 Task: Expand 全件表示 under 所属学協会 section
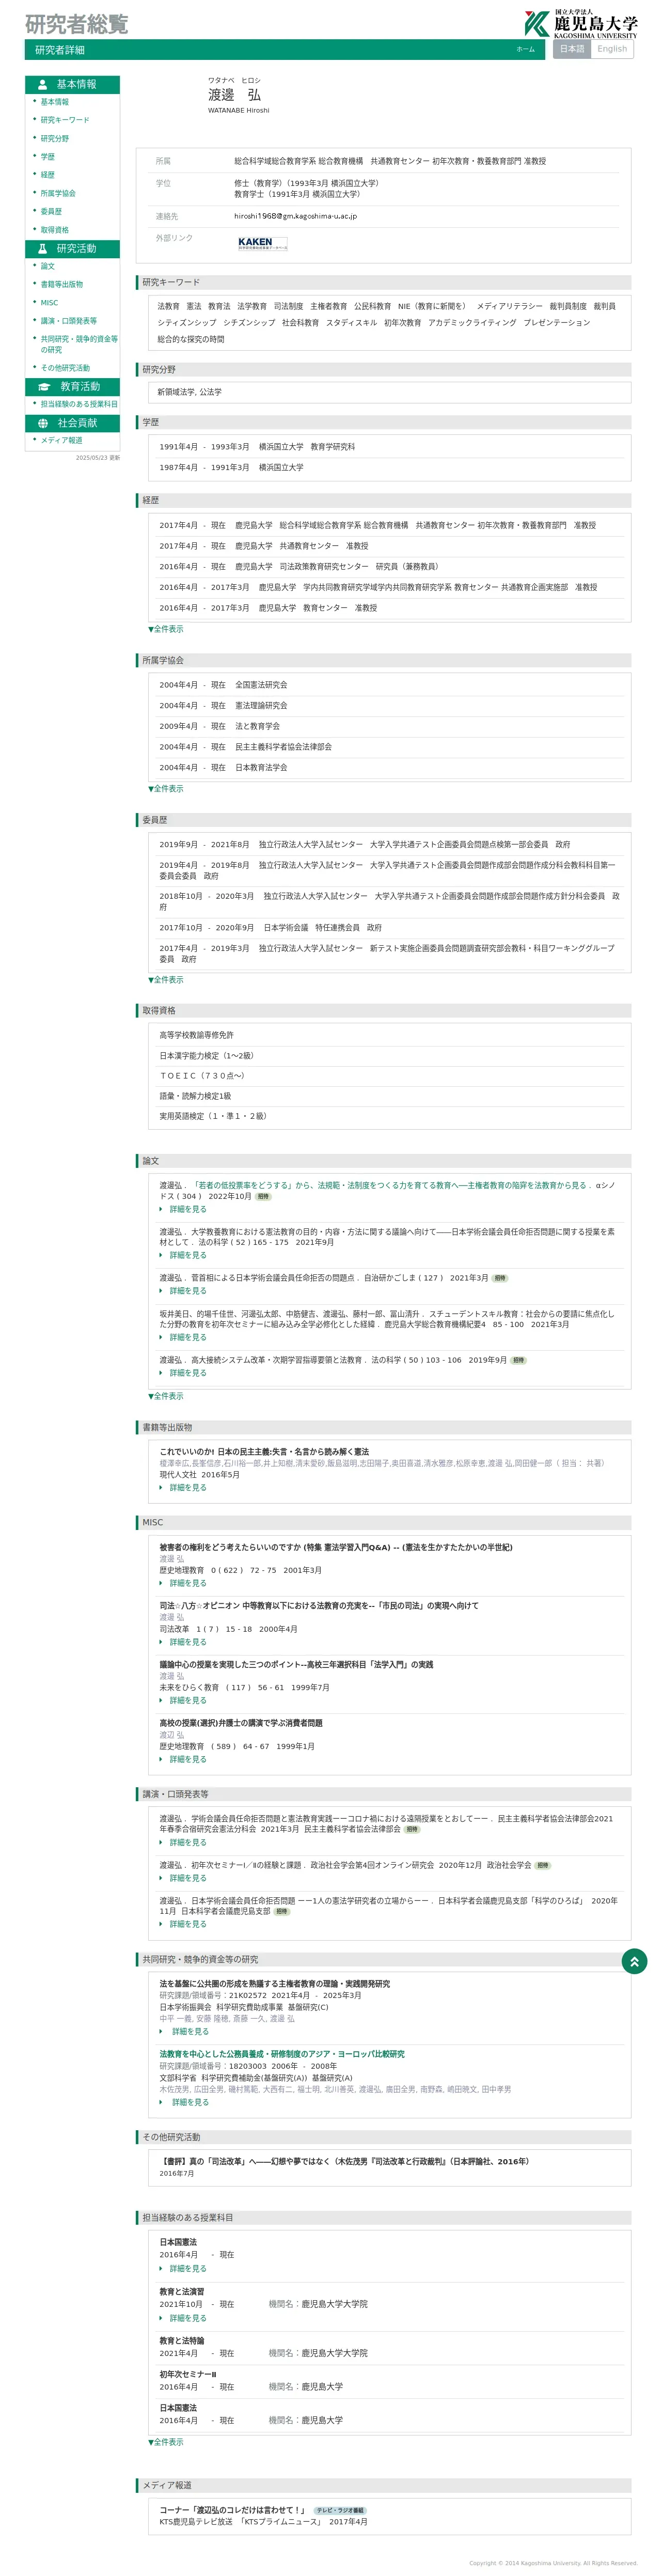tap(166, 789)
